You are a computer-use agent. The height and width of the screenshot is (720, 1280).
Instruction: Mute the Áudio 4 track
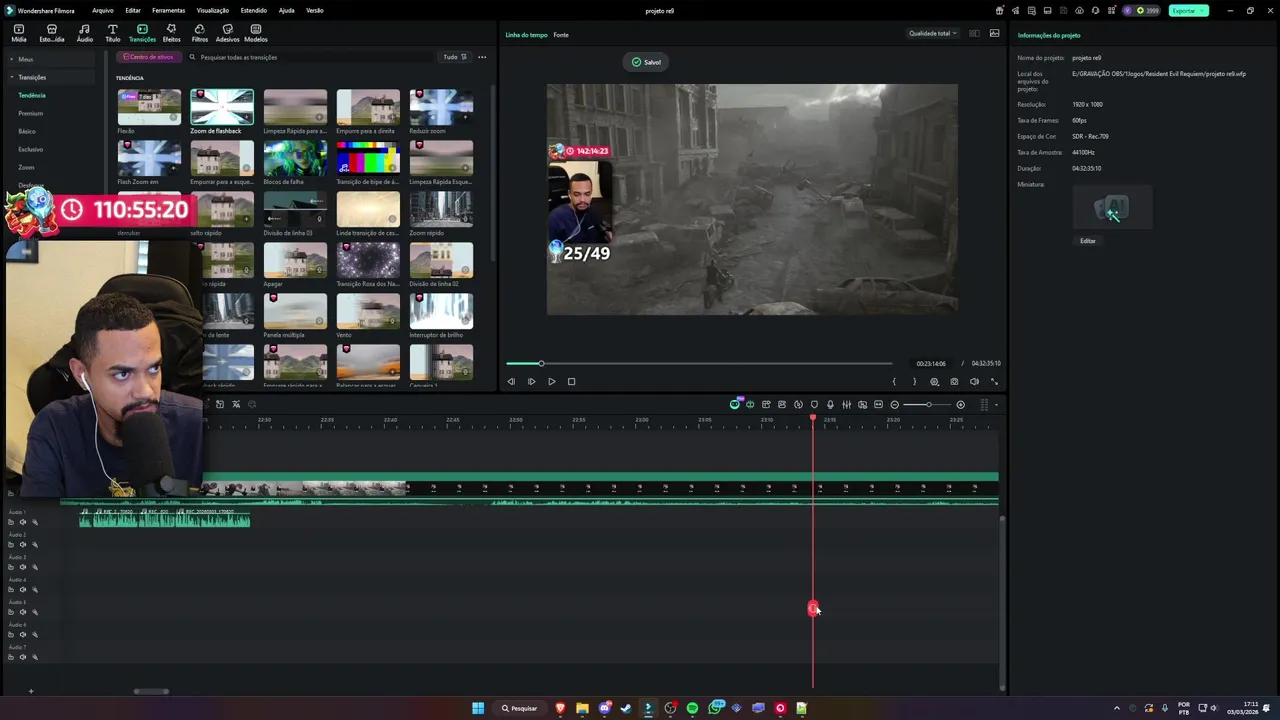(22, 590)
